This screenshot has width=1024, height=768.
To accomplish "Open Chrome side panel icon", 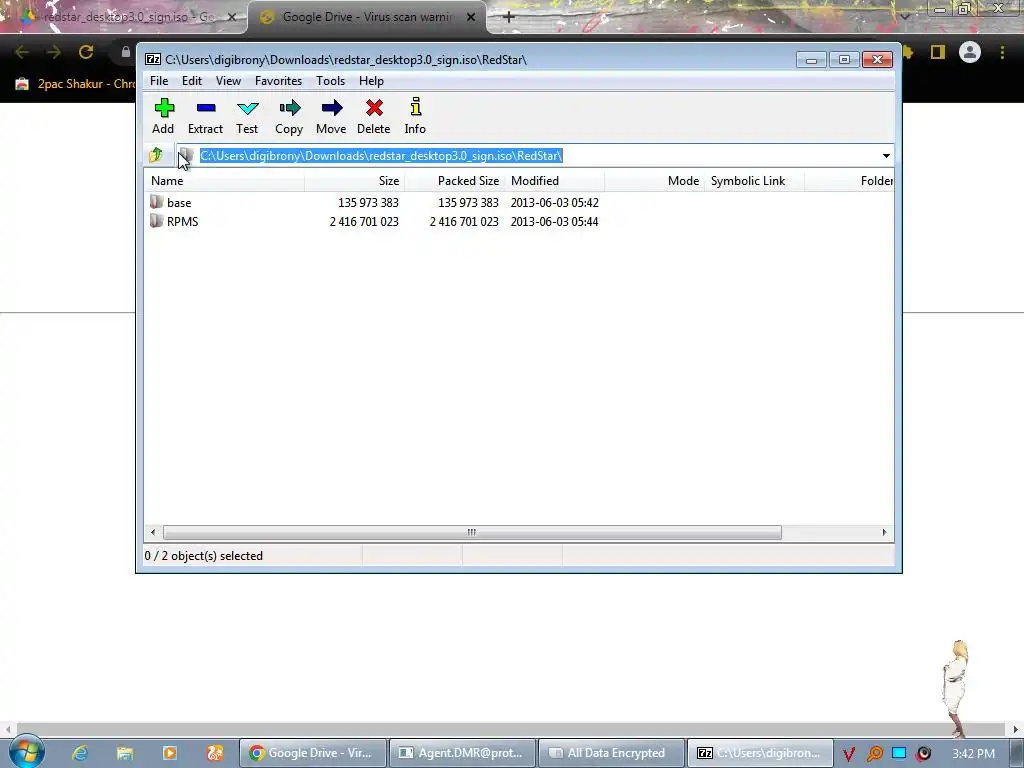I will [938, 52].
